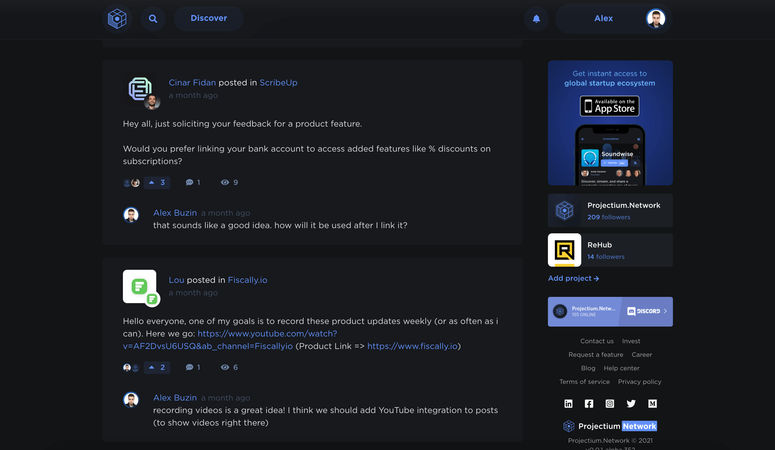Open Alex Buzin's profile from ScribeUp comment

(x=175, y=213)
